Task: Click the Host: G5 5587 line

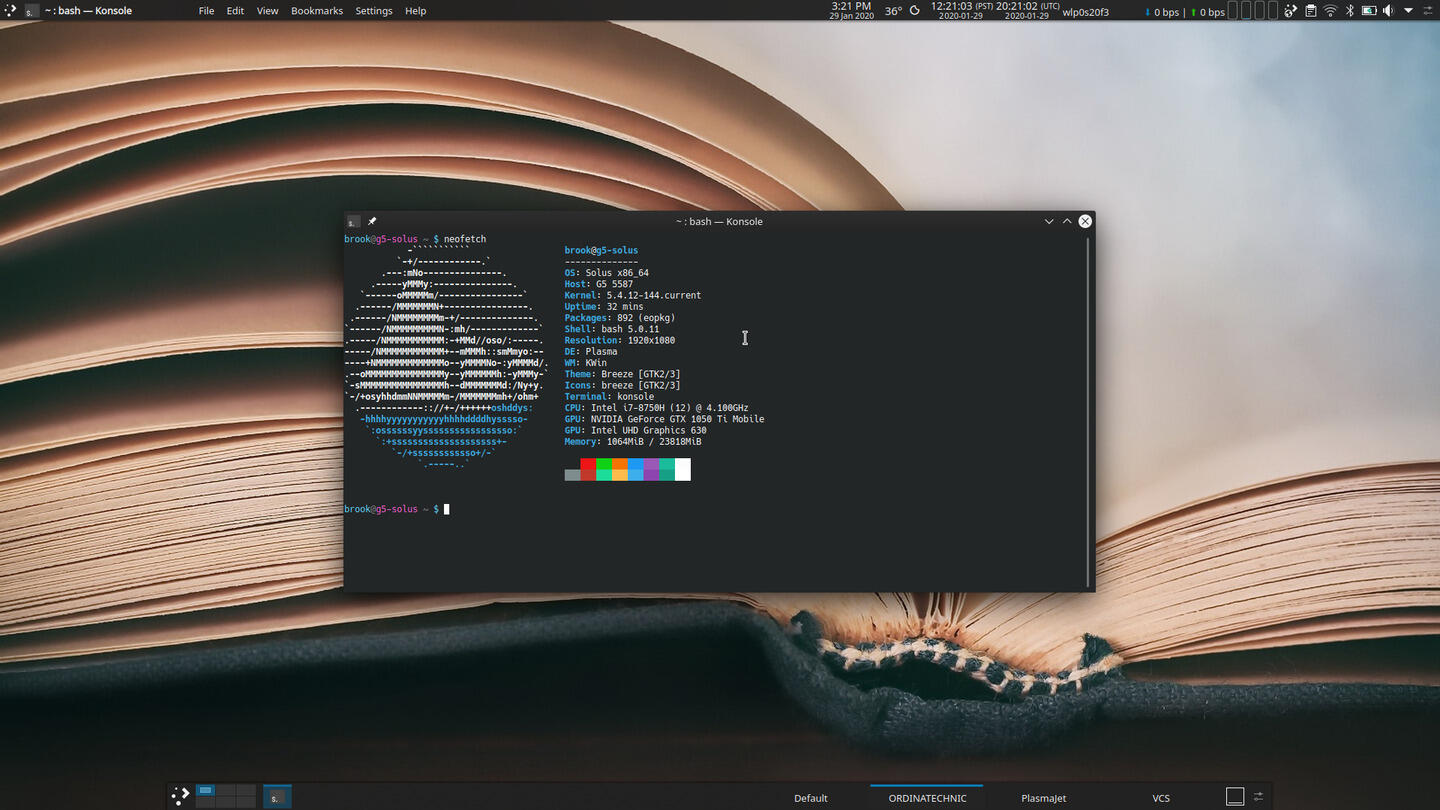Action: click(x=599, y=284)
